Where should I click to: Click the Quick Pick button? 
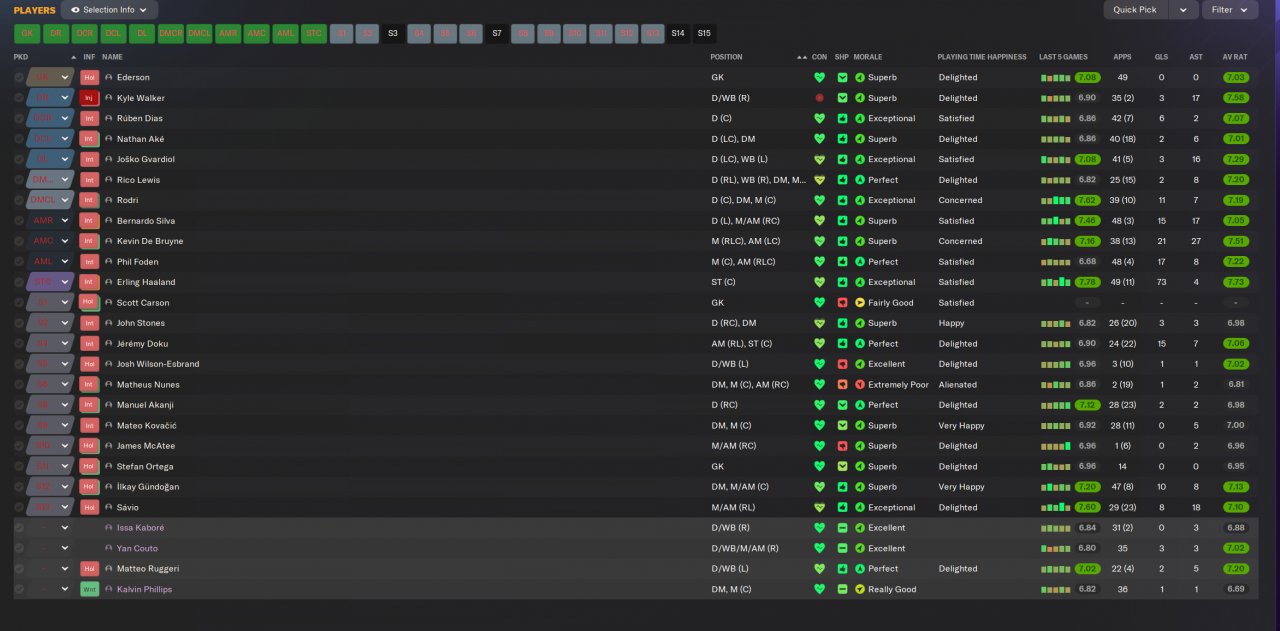pyautogui.click(x=1136, y=10)
